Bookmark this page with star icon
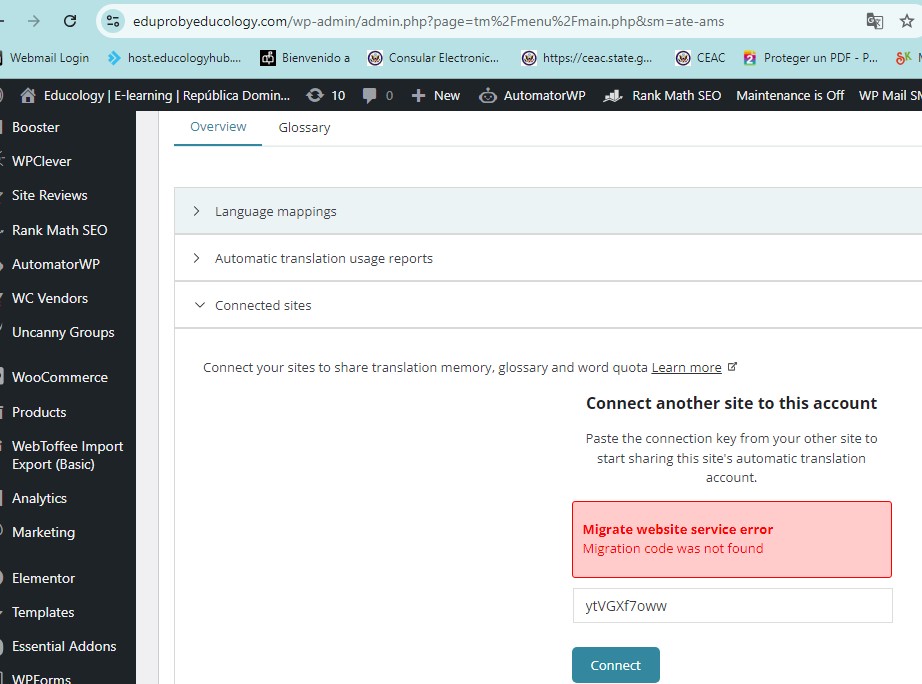This screenshot has height=684, width=922. pos(907,21)
